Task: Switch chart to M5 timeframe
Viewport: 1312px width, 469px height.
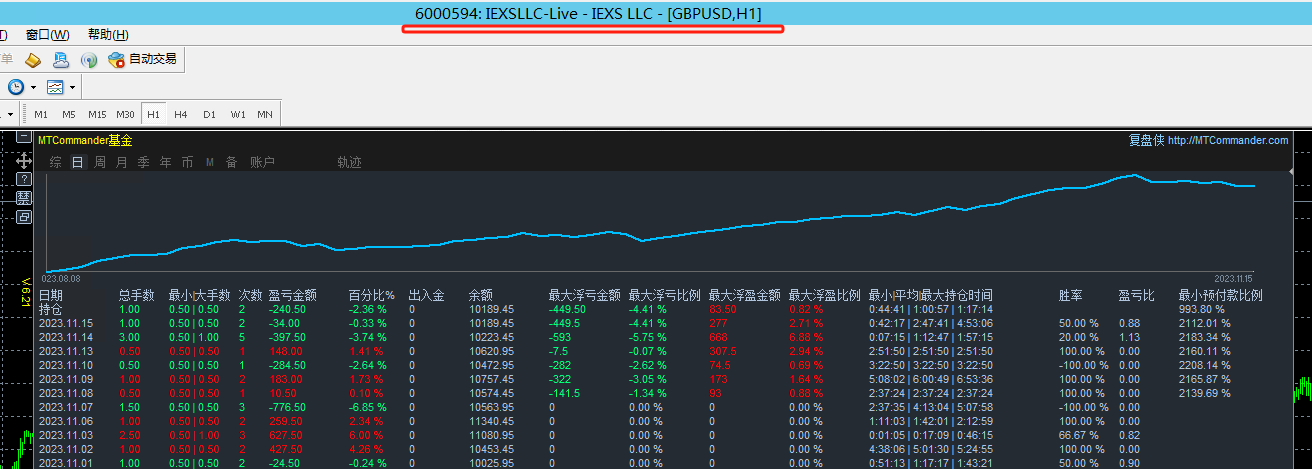Action: click(69, 114)
